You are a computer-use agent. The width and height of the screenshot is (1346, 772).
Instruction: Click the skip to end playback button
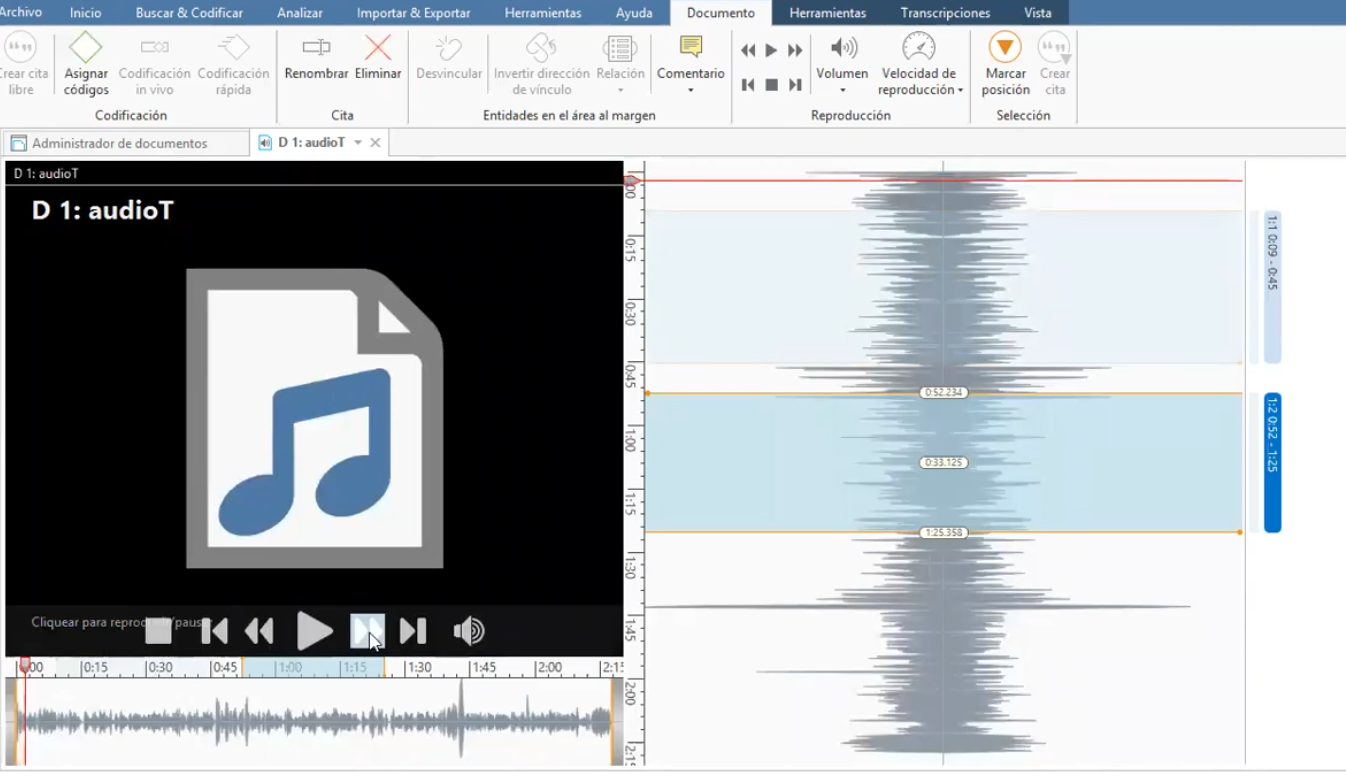[411, 630]
